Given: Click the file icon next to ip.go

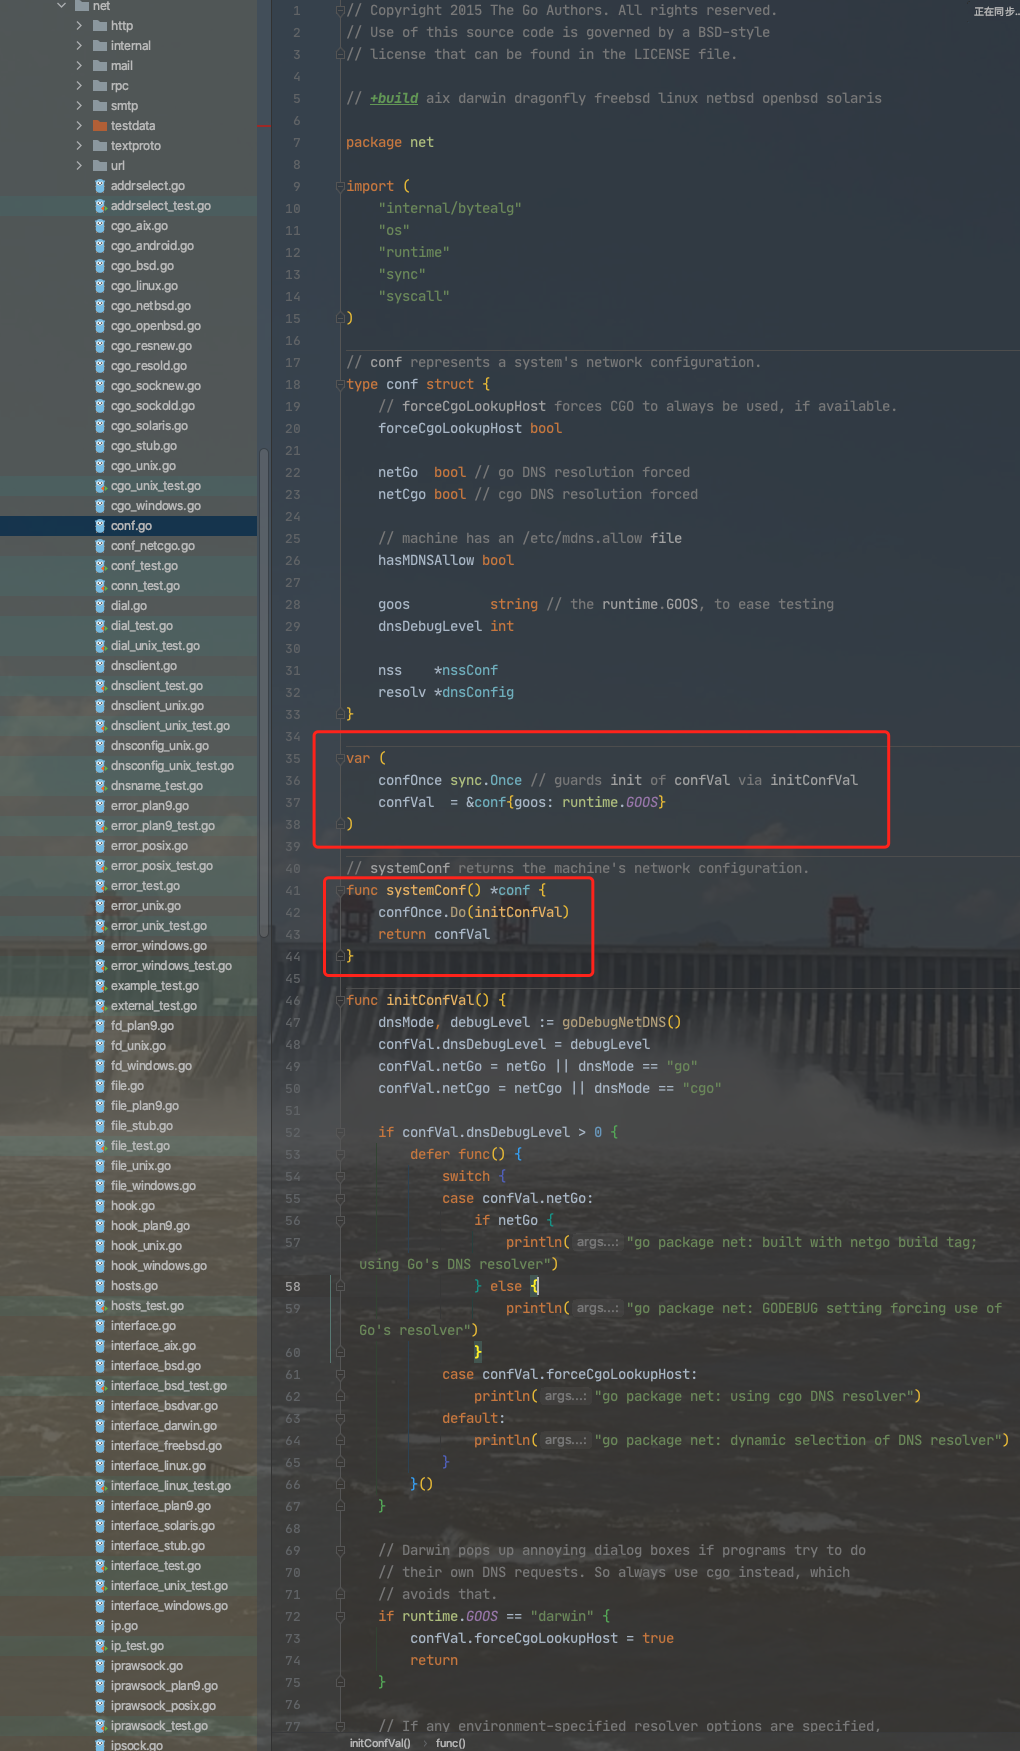Looking at the screenshot, I should (x=100, y=1626).
